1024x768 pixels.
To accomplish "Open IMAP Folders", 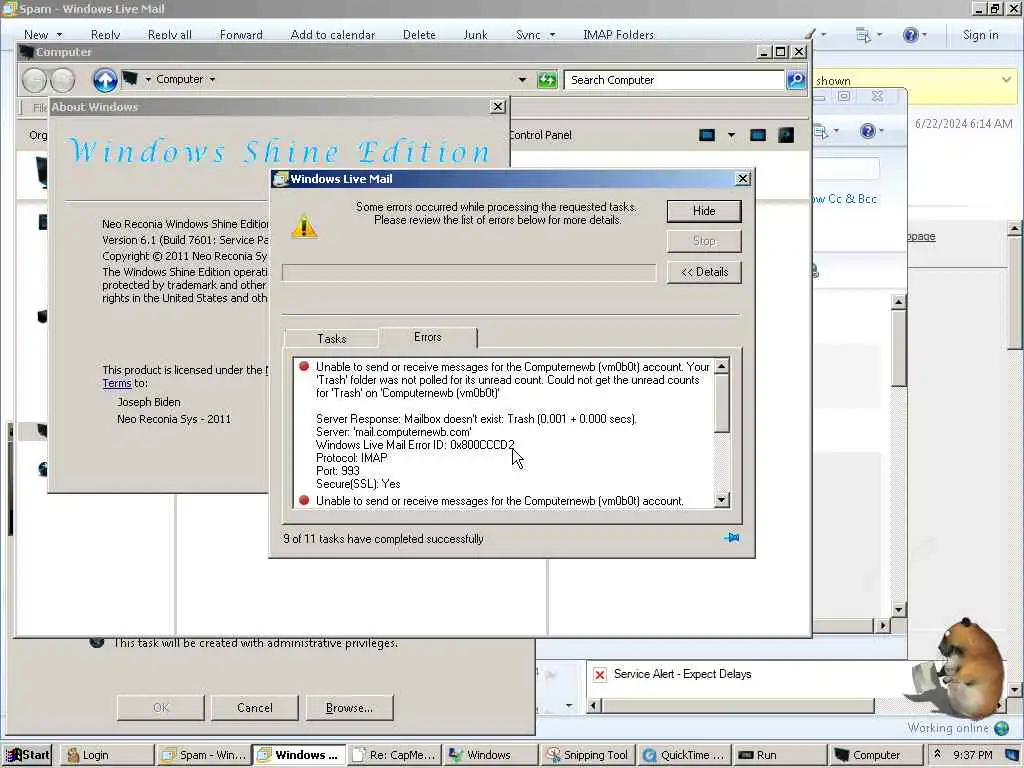I will [618, 35].
